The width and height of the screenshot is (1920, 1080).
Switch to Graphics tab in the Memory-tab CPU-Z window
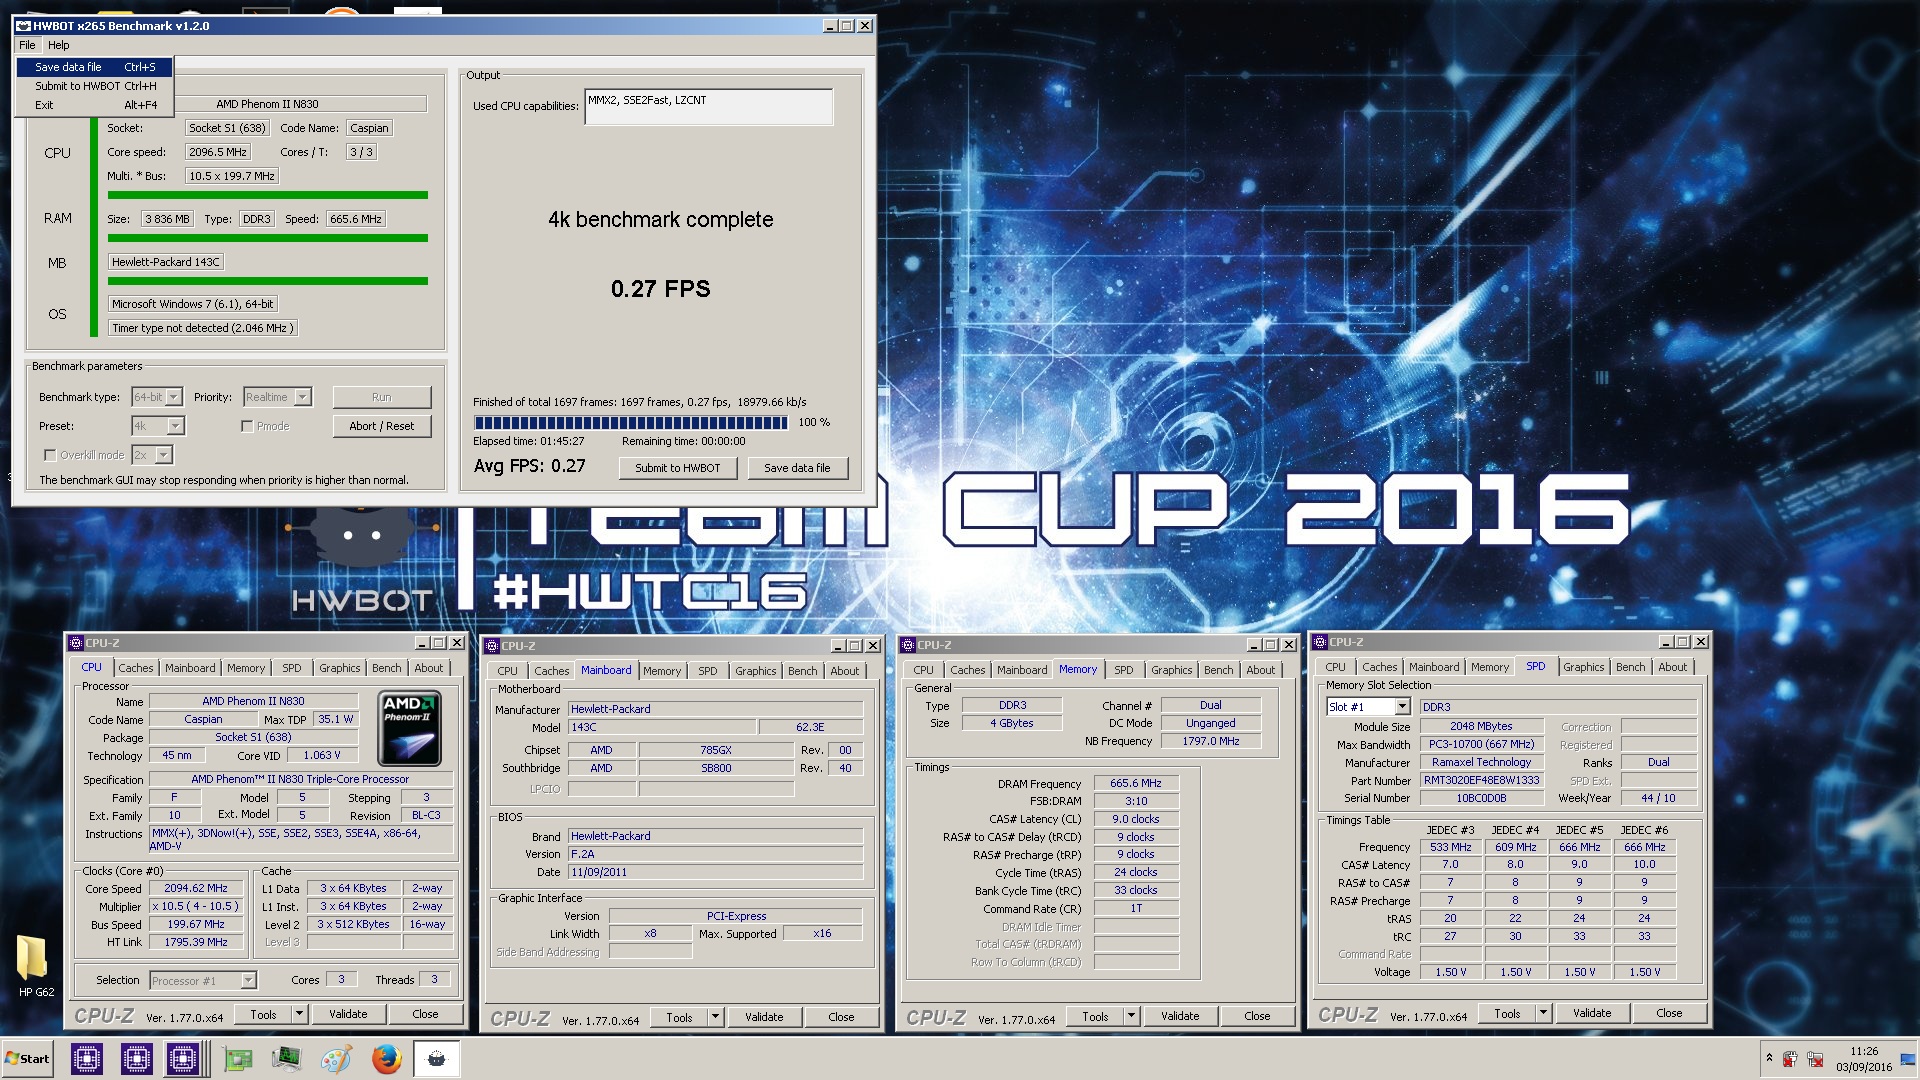pos(1172,670)
